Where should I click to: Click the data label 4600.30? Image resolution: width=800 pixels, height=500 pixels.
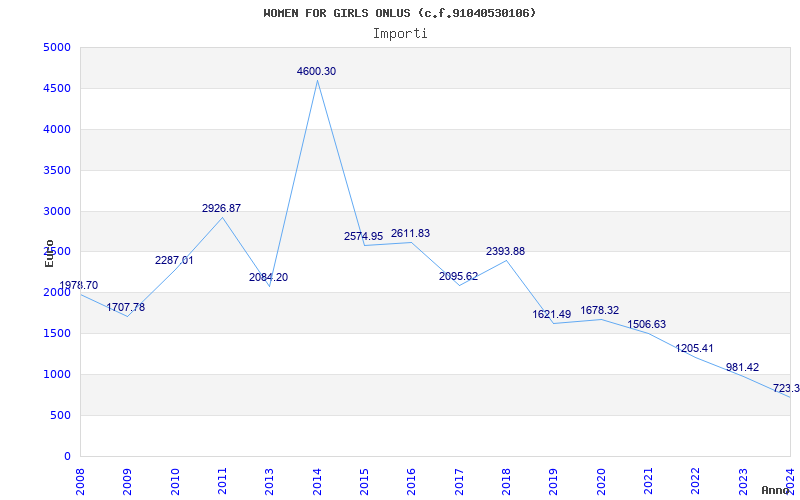[x=316, y=71]
